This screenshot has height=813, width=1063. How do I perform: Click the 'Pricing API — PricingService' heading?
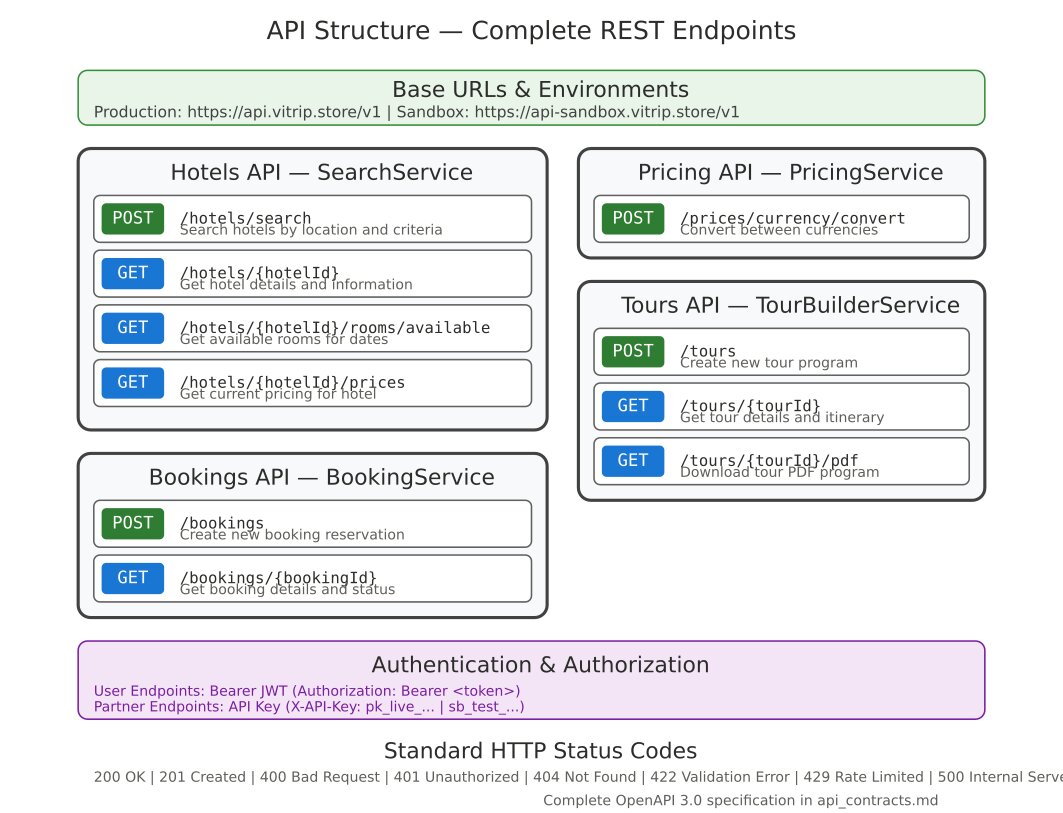pyautogui.click(x=790, y=172)
